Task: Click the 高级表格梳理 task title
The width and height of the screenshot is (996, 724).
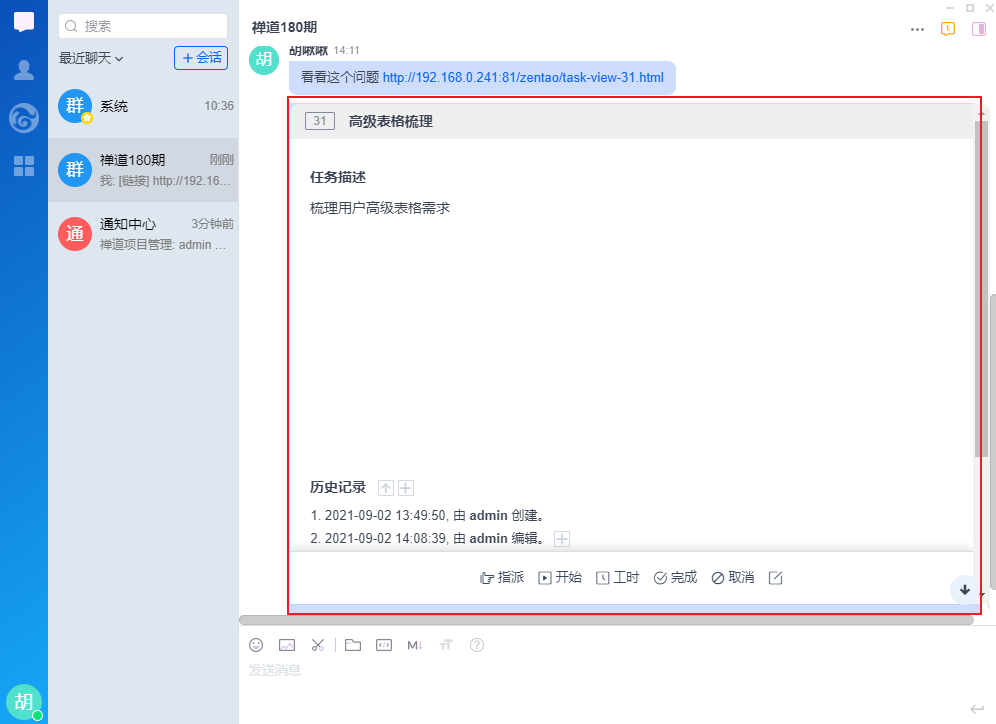Action: [x=391, y=121]
